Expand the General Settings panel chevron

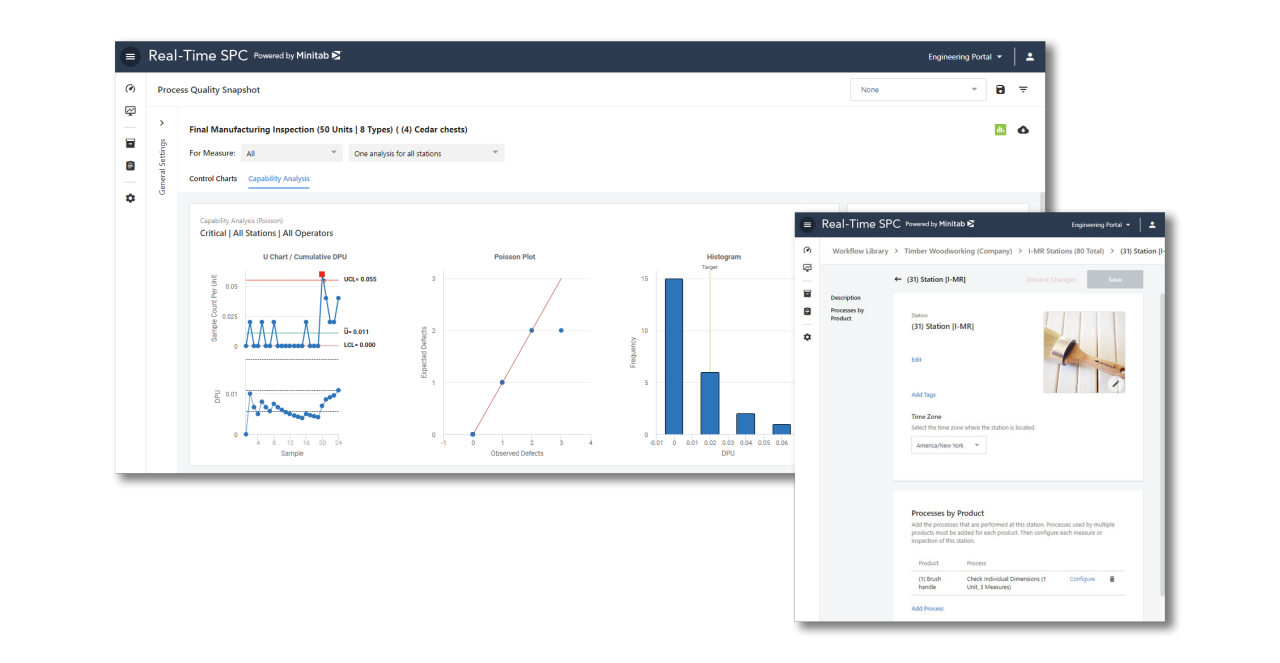(x=162, y=123)
